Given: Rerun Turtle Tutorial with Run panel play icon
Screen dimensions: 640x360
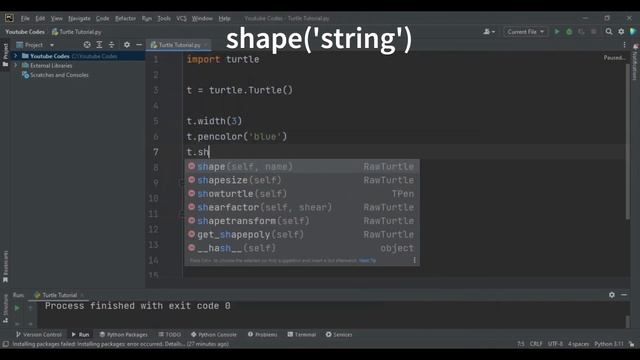Looking at the screenshot, I should point(17,308).
